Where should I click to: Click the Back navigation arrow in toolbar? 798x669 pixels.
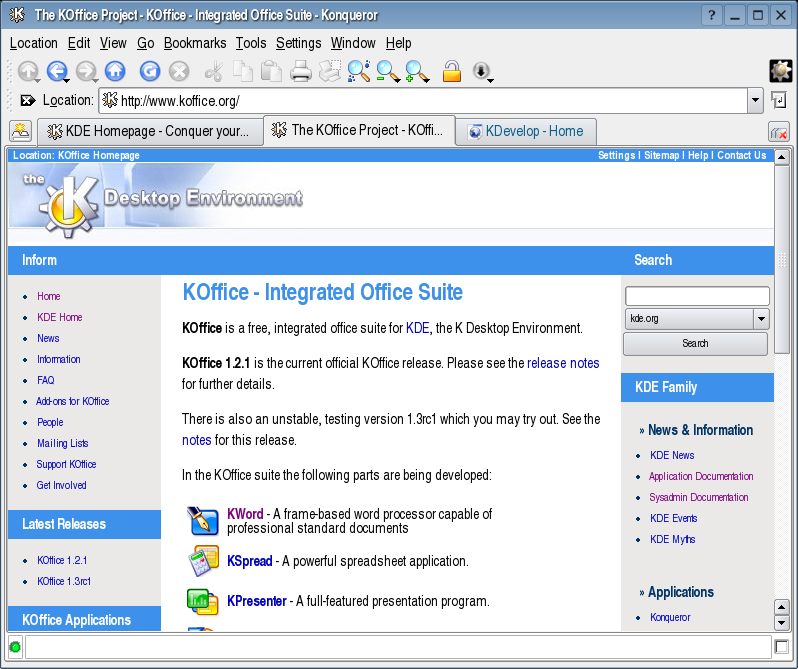[56, 71]
